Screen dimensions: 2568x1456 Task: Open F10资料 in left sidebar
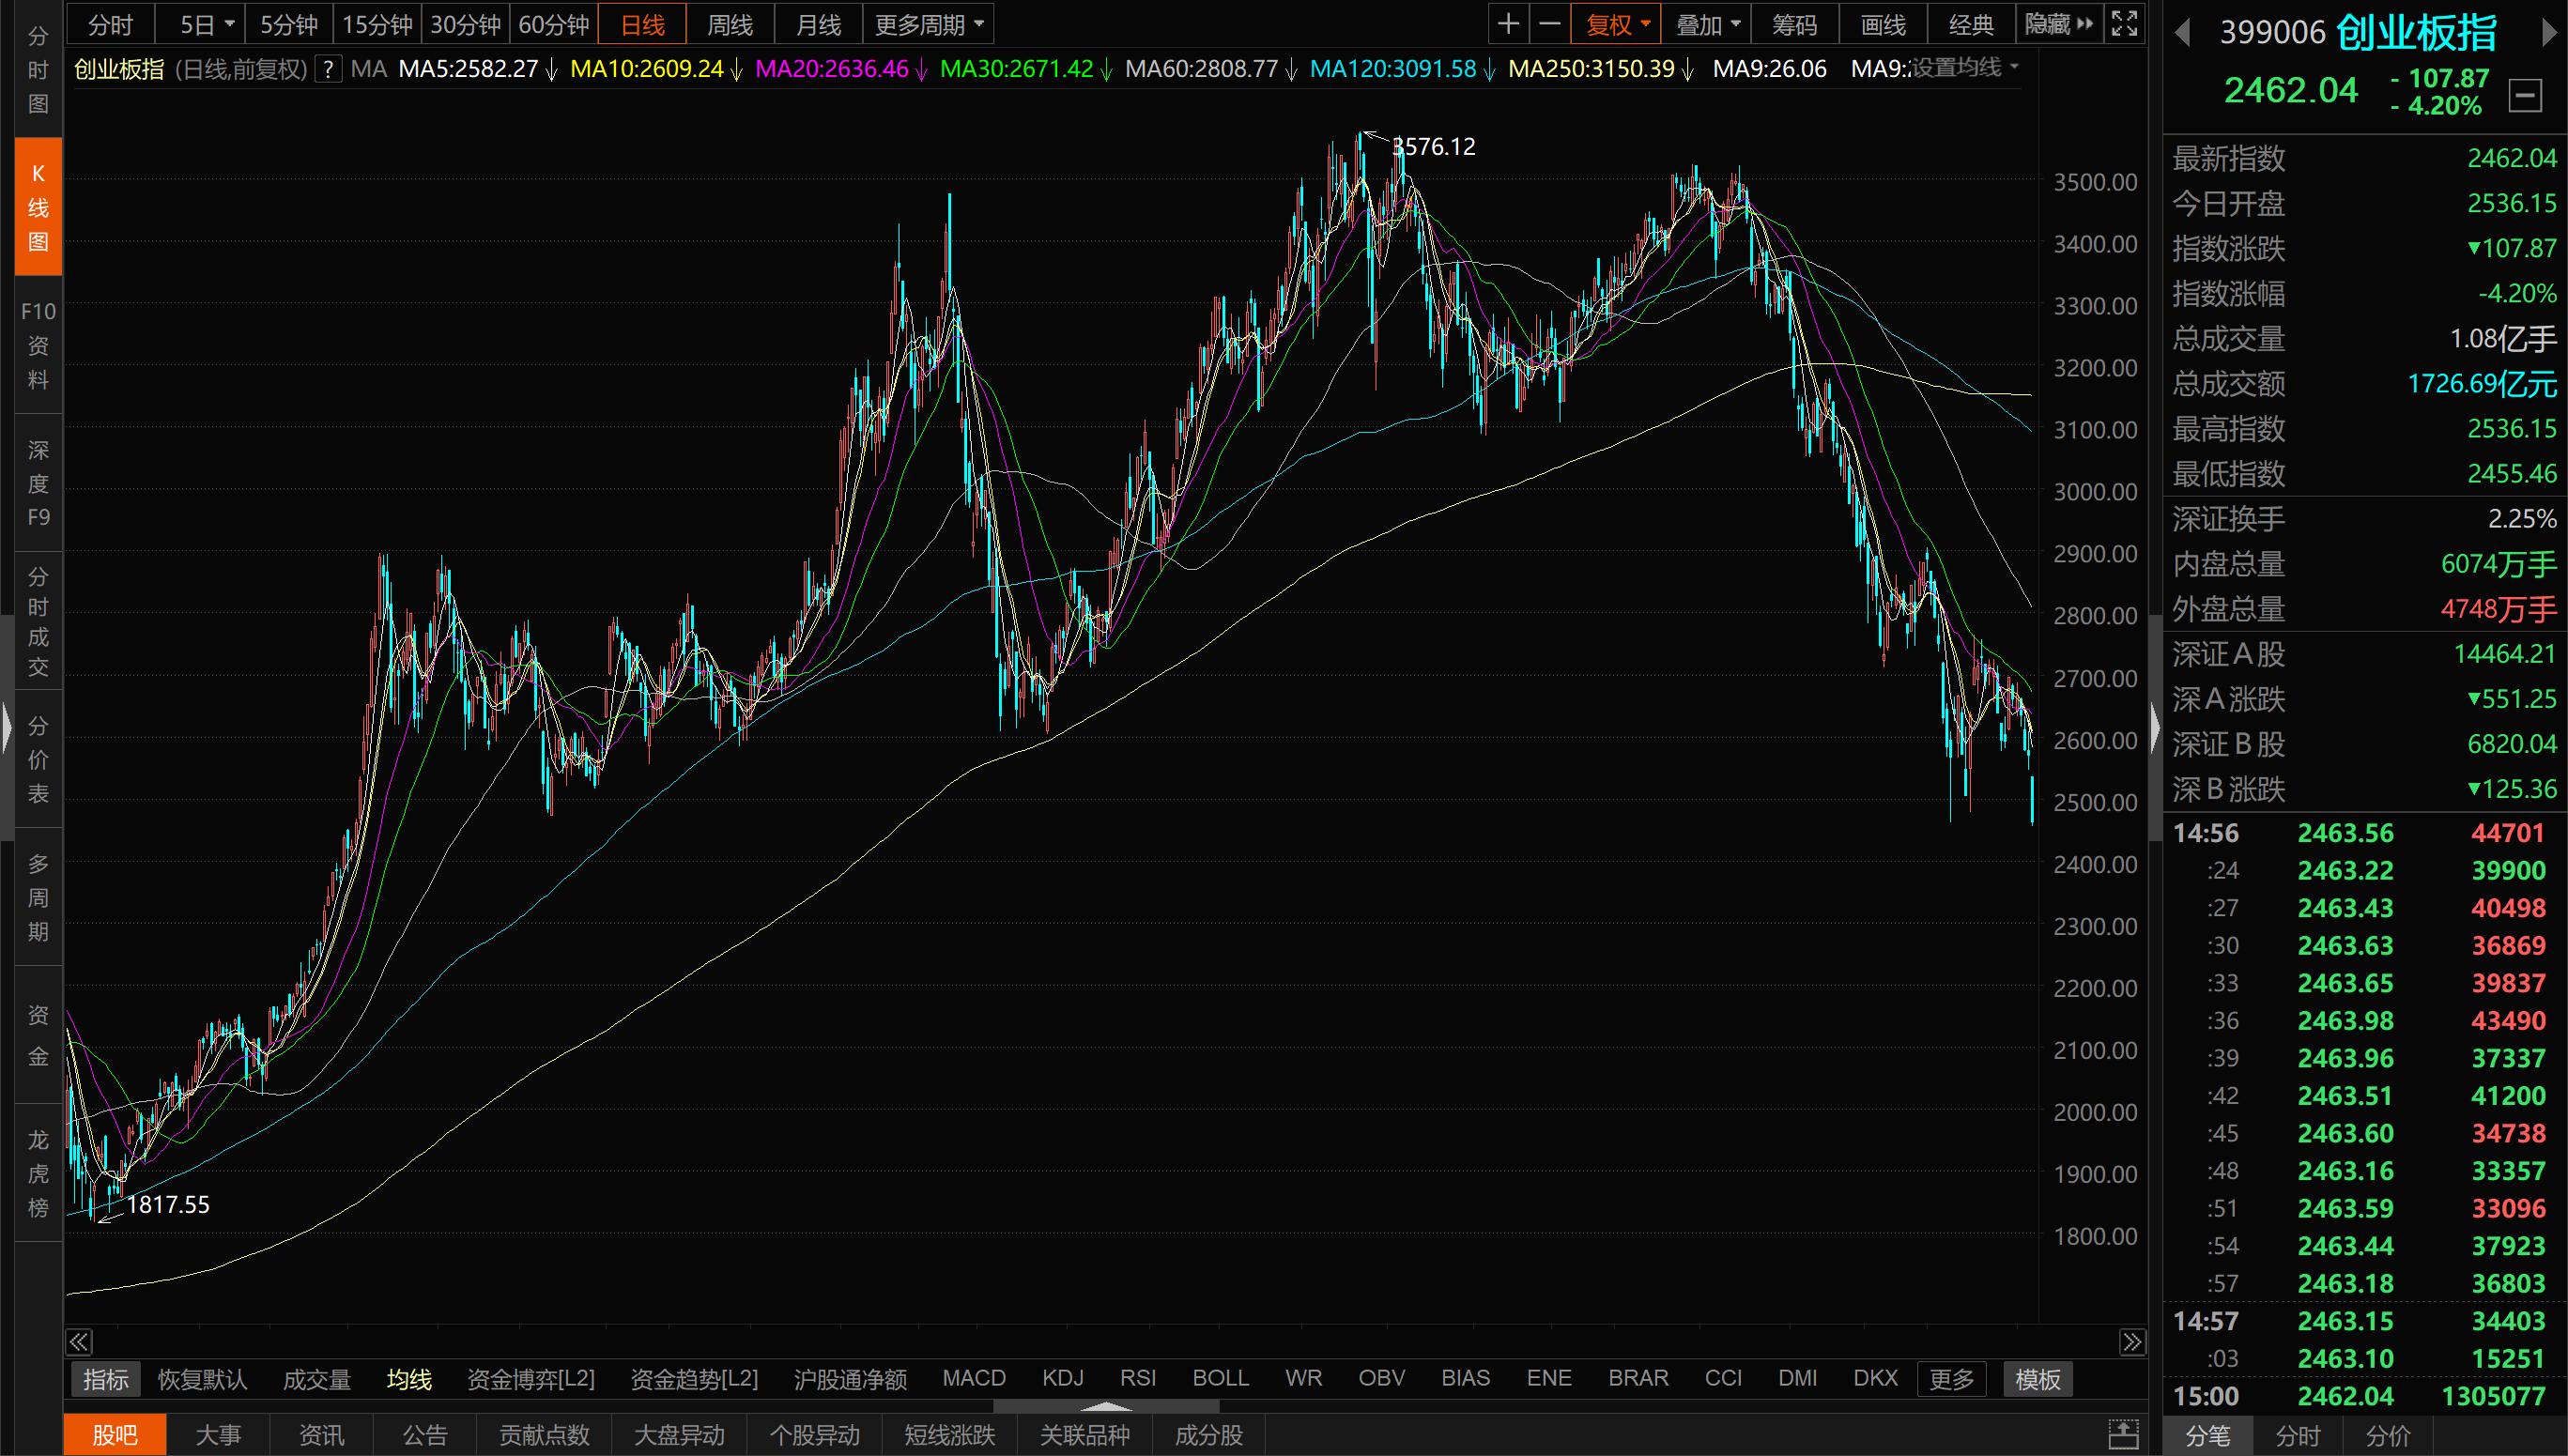coord(38,345)
